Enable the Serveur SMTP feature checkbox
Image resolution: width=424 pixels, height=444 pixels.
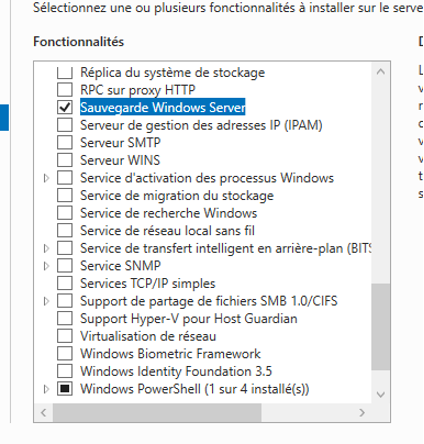pyautogui.click(x=65, y=143)
